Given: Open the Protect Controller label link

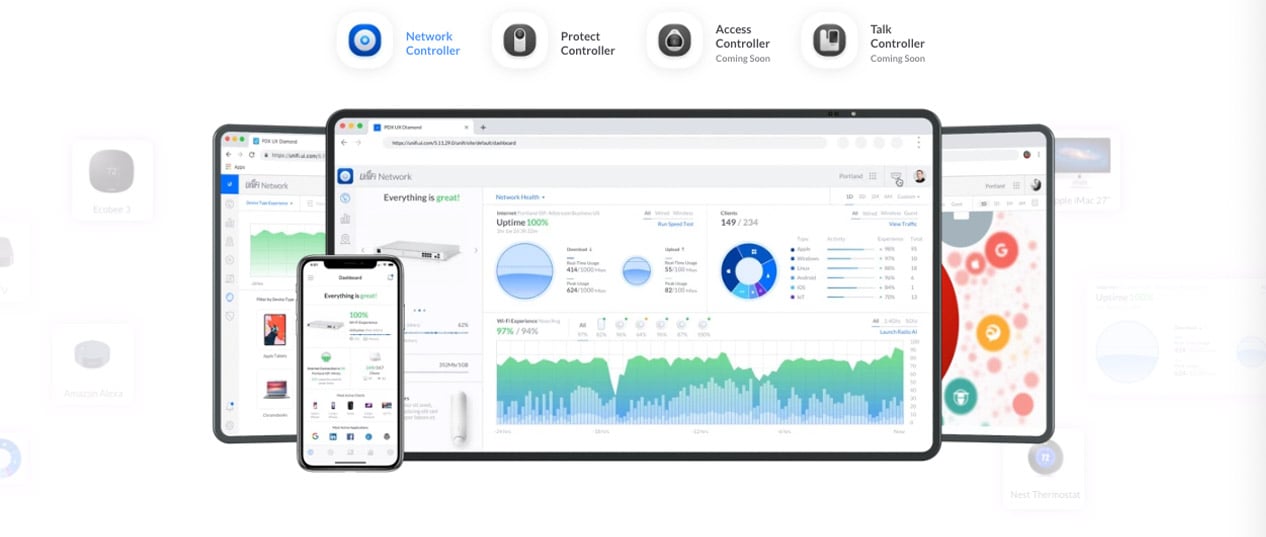Looking at the screenshot, I should pyautogui.click(x=588, y=43).
